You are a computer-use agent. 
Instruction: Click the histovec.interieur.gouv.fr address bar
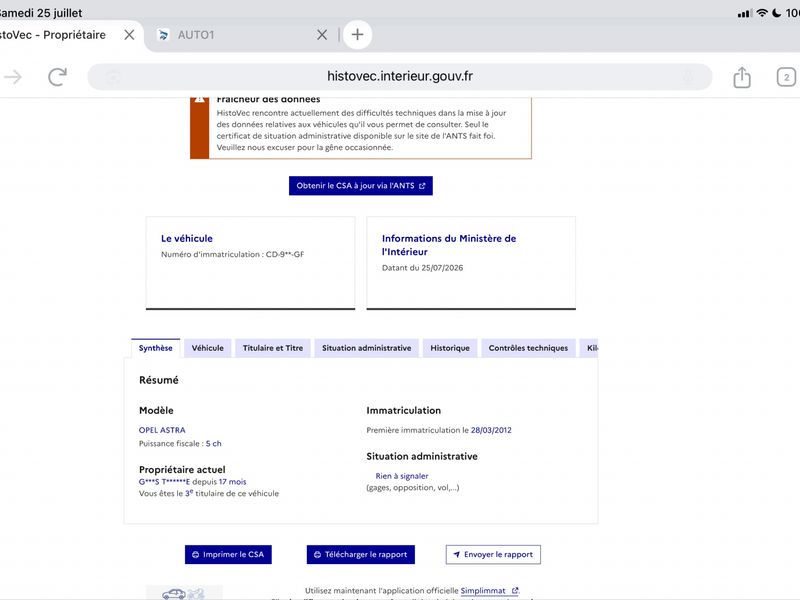click(400, 77)
